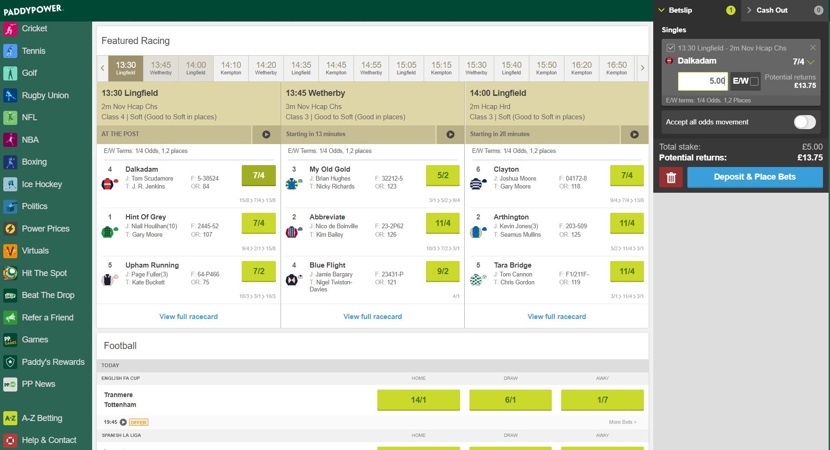
Task: Select the 14:35 Lingfield race tab
Action: click(301, 68)
